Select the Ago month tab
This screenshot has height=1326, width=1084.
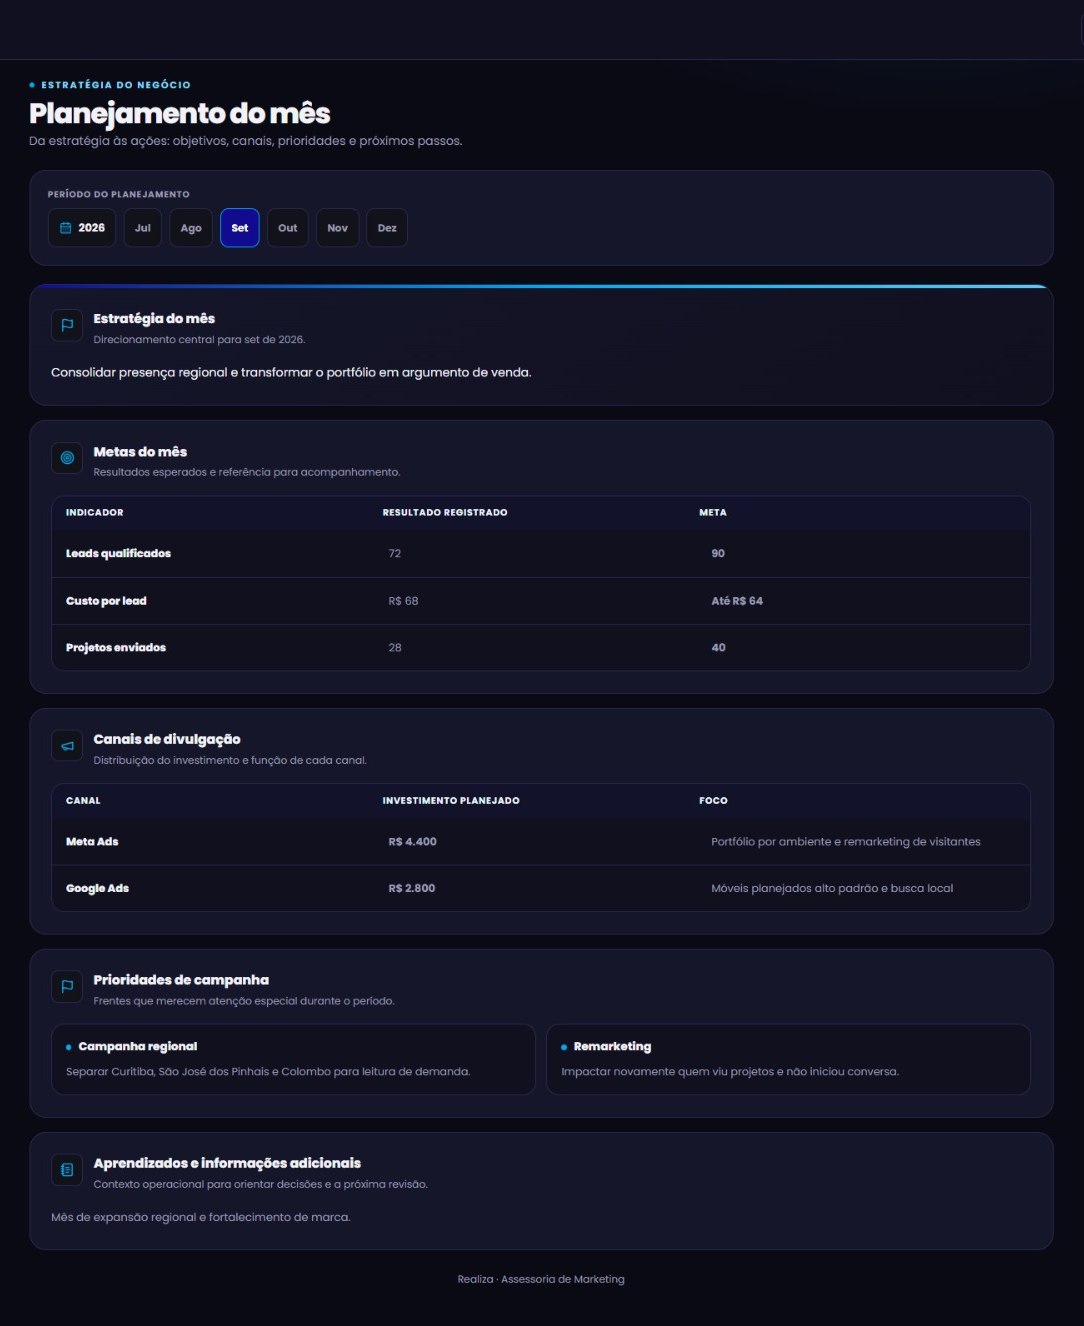point(191,228)
